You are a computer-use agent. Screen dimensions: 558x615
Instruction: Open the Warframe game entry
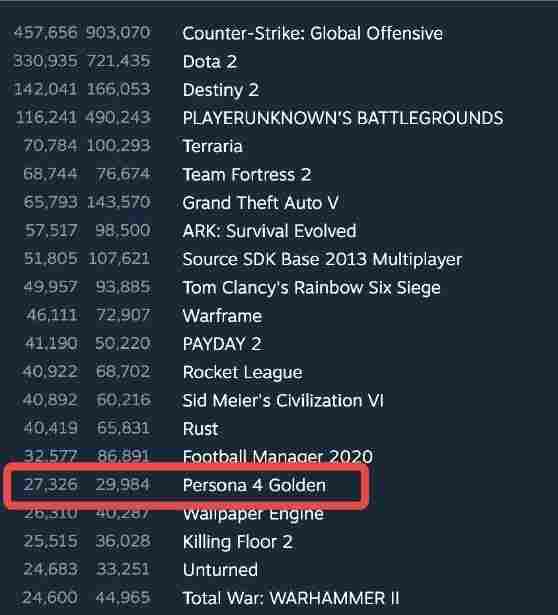(222, 316)
